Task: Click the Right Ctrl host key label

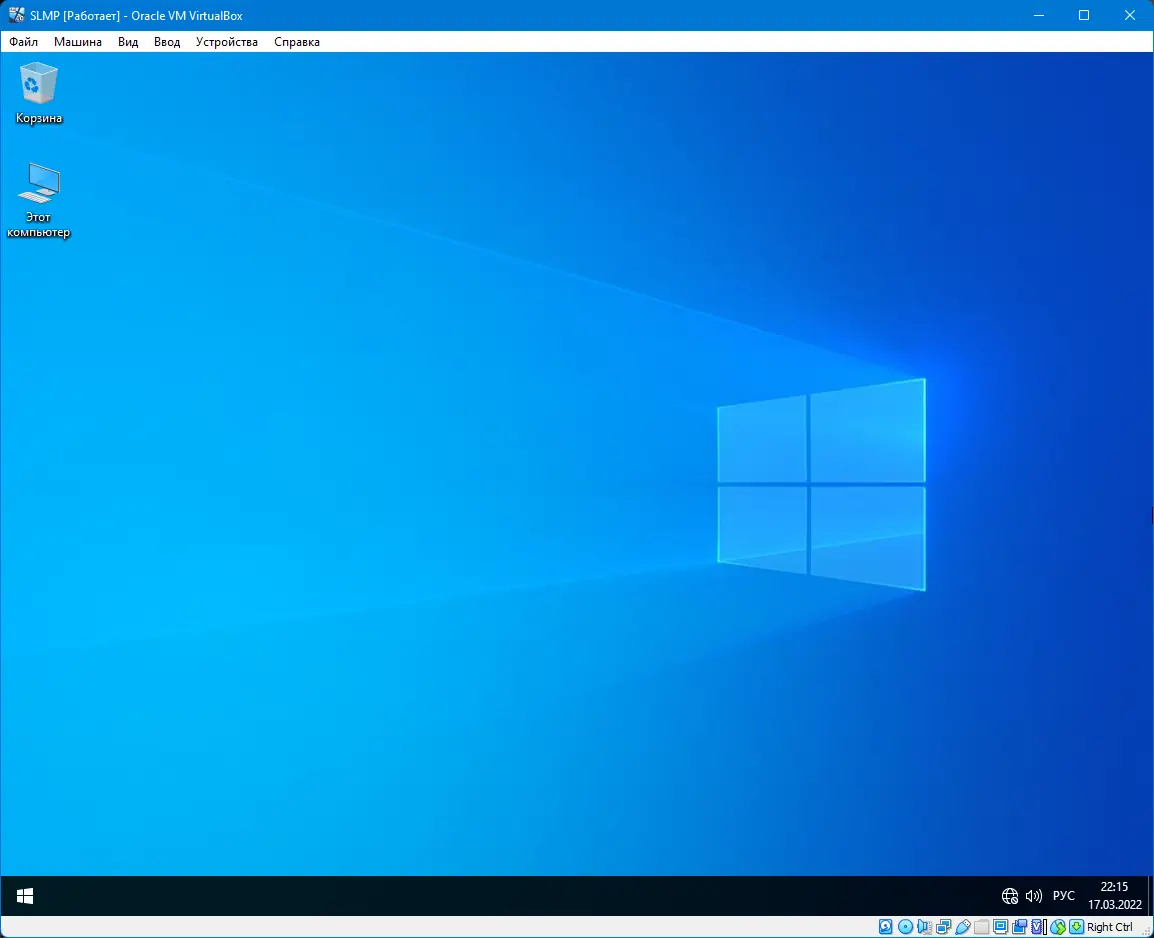Action: pos(1110,927)
